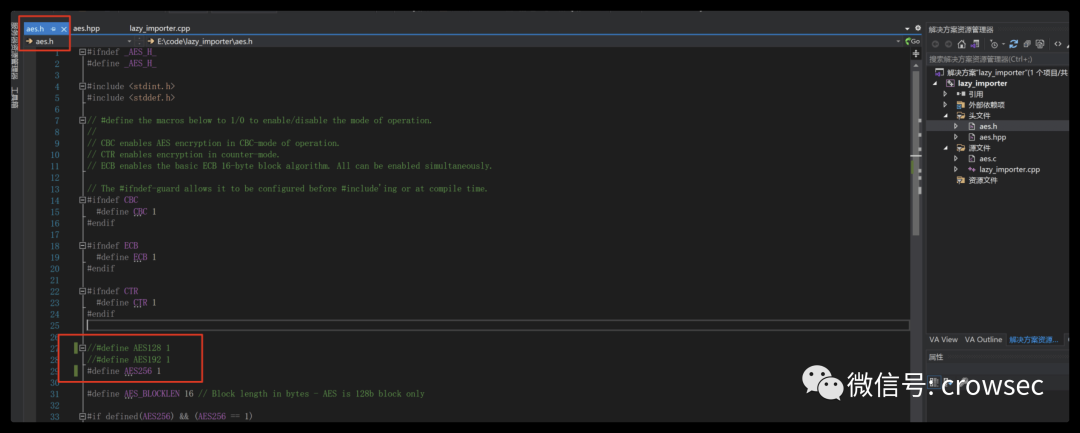Pin the aes.h tab with pin icon
Screen dimensions: 1080x433
pos(53,29)
